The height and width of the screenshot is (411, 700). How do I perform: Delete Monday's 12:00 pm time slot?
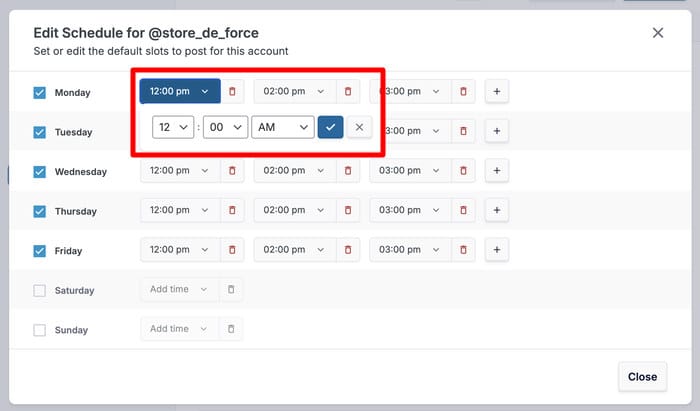[232, 91]
